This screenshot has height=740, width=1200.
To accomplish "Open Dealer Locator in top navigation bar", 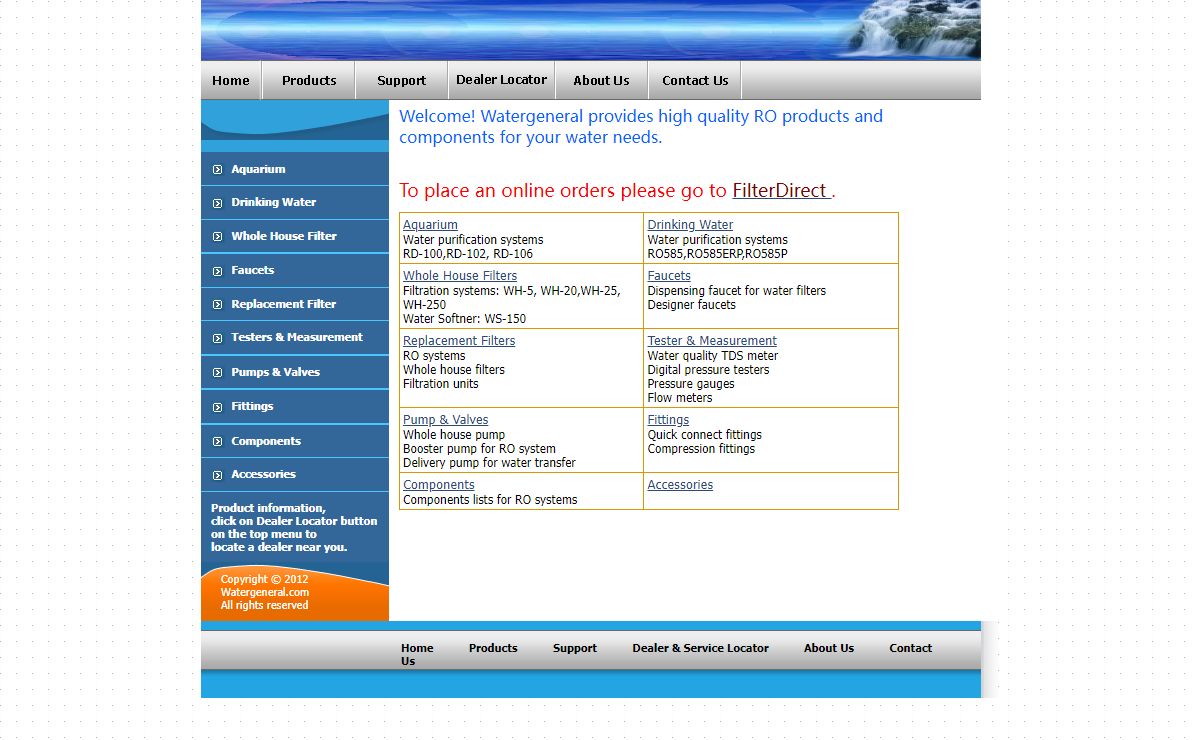I will click(501, 80).
